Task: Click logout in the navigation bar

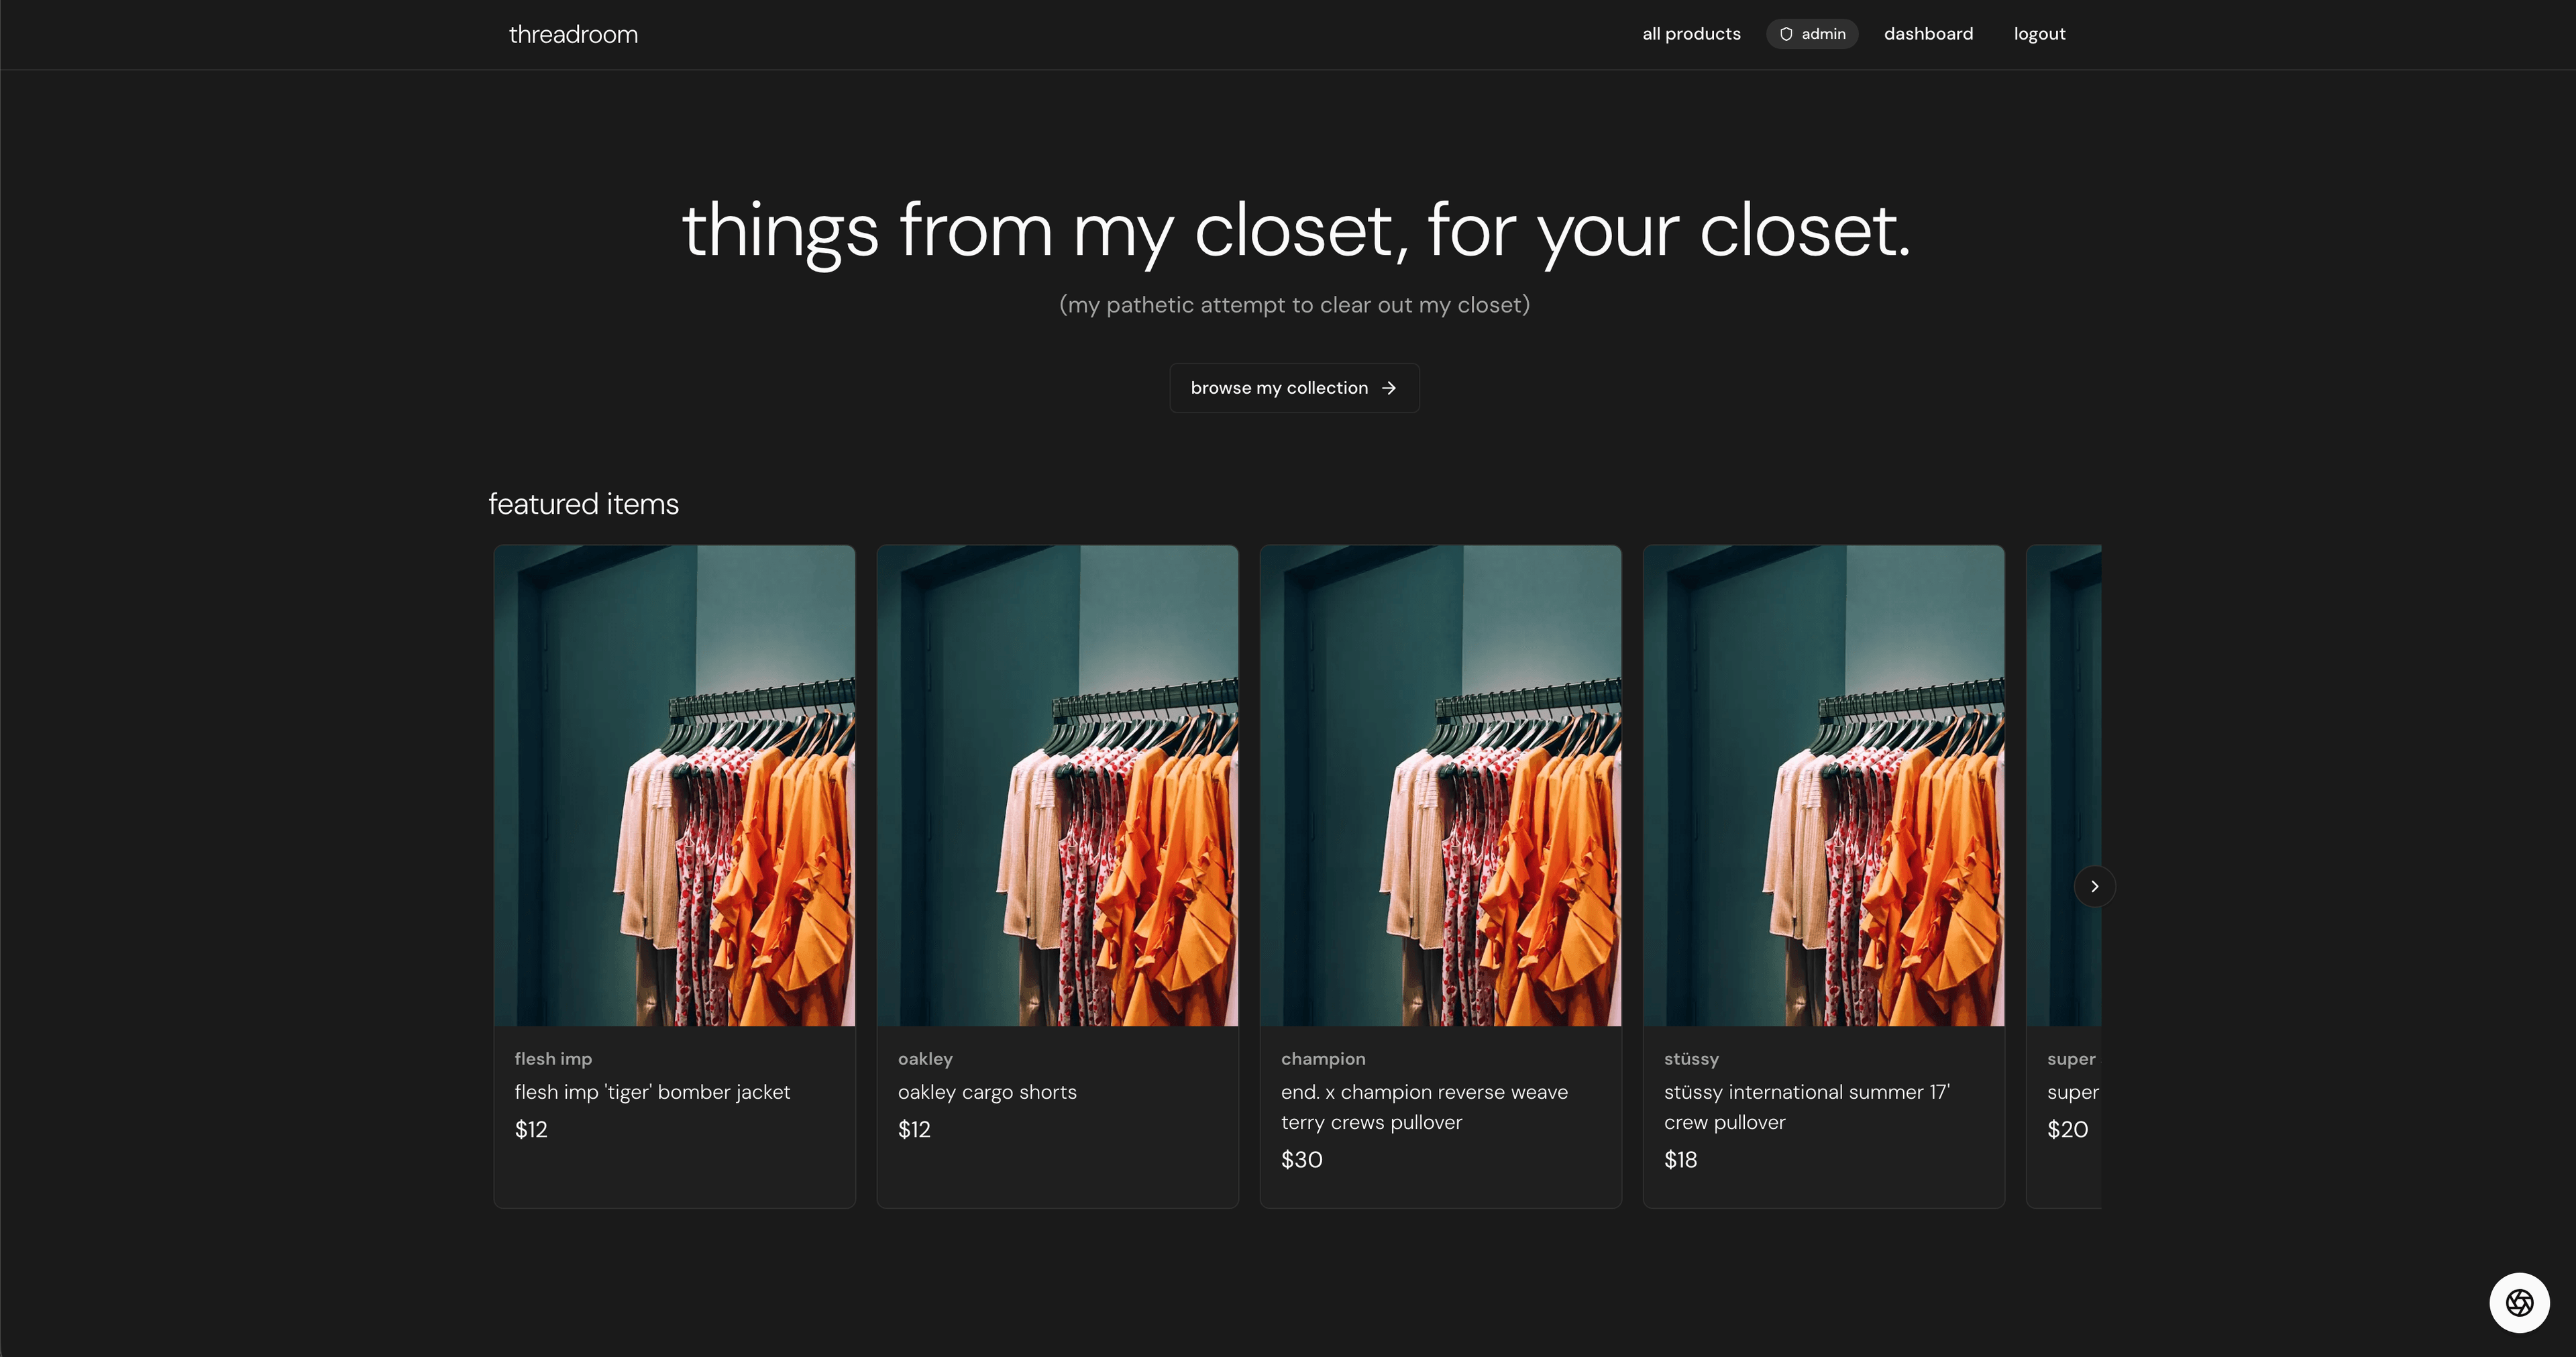Action: pyautogui.click(x=2039, y=33)
